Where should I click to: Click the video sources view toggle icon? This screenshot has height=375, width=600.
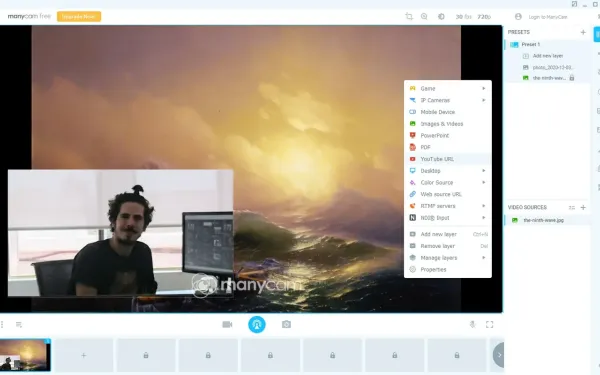(572, 207)
